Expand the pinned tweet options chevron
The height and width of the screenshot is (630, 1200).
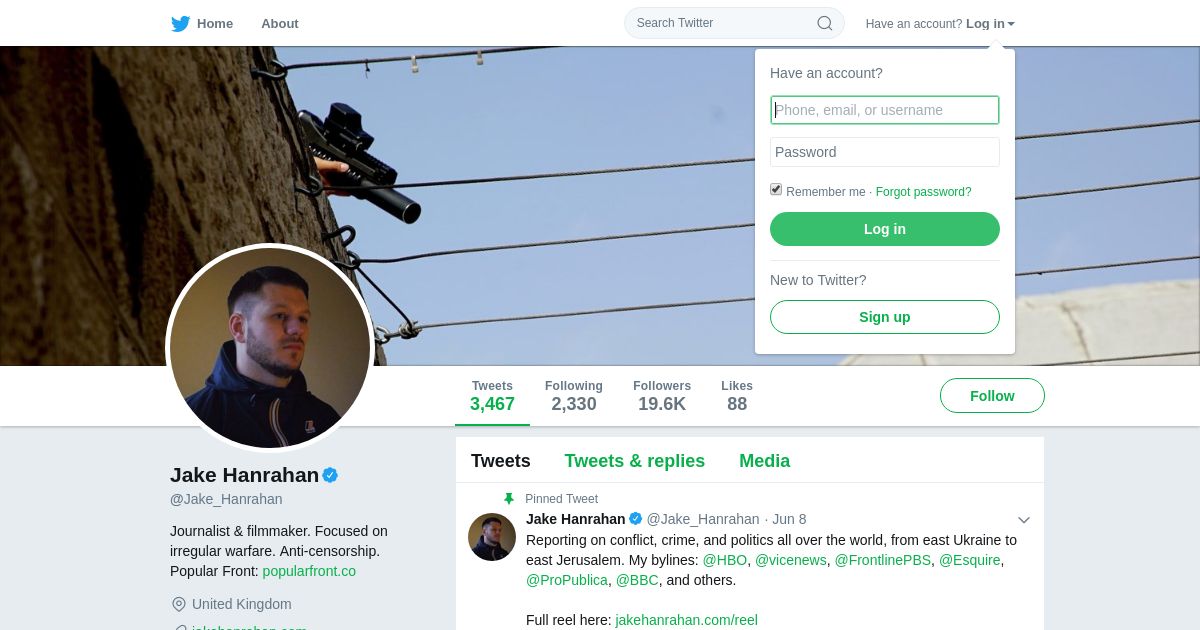1023,520
